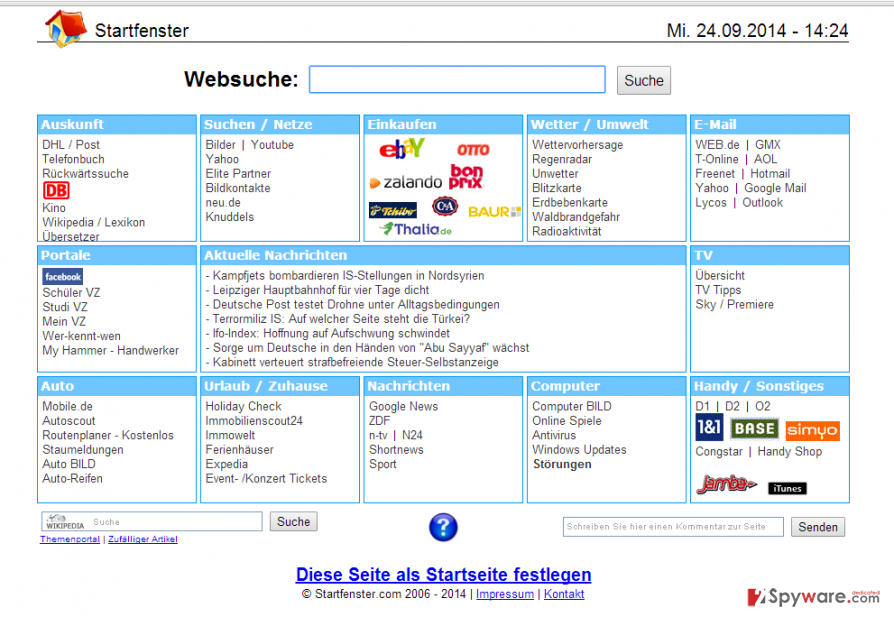Open the N24 link
Viewport: 894px width, 618px height.
click(412, 435)
